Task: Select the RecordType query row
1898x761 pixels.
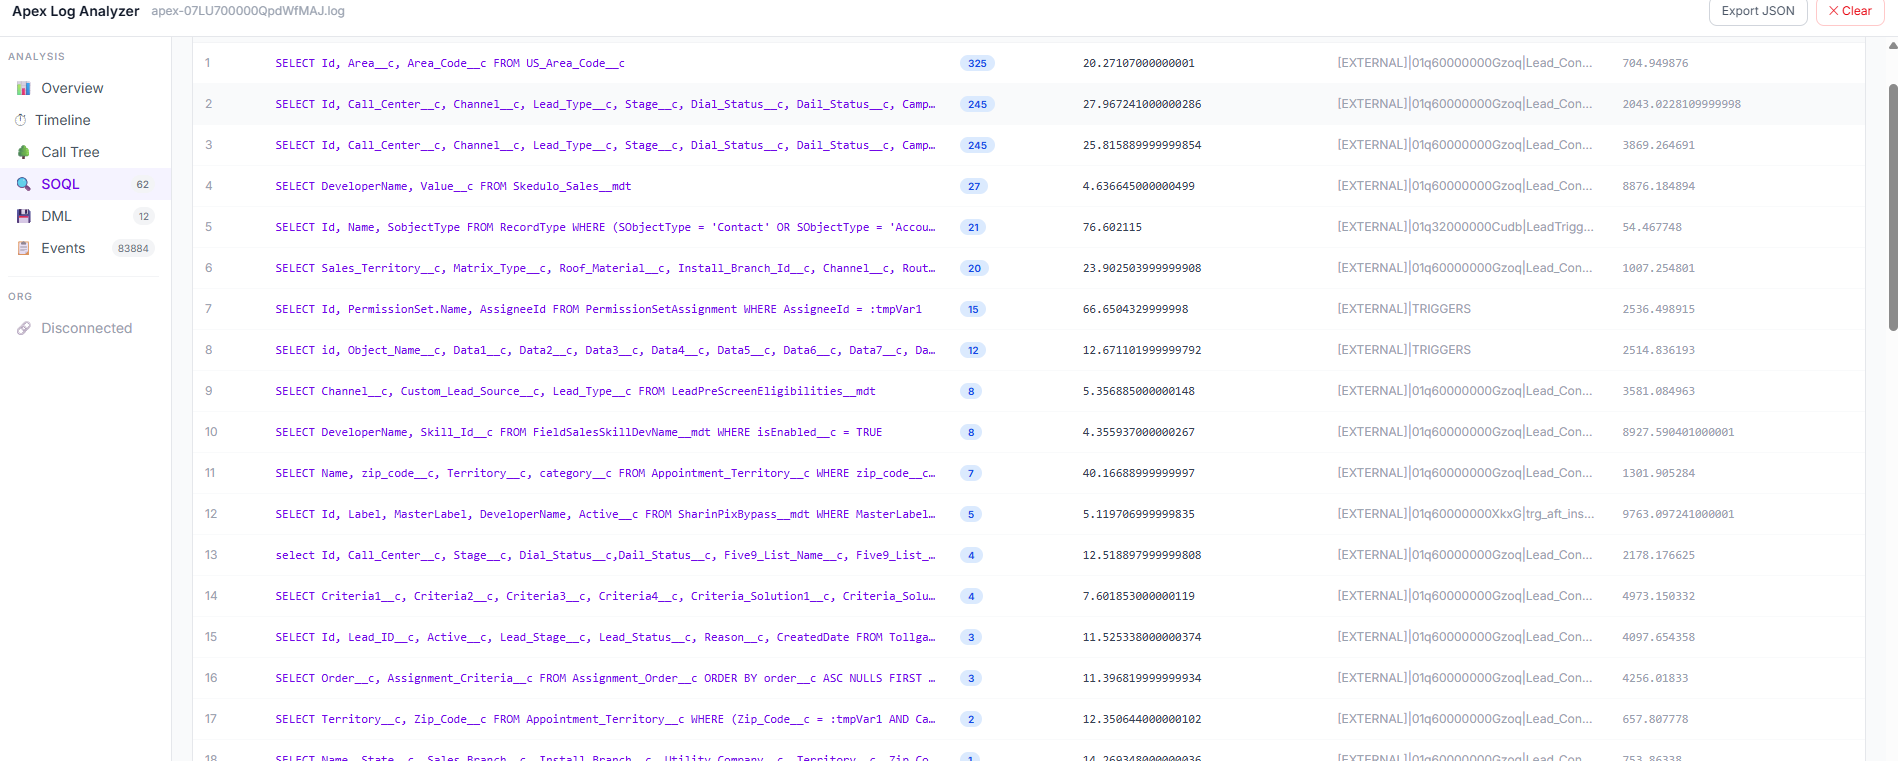Action: coord(1028,227)
